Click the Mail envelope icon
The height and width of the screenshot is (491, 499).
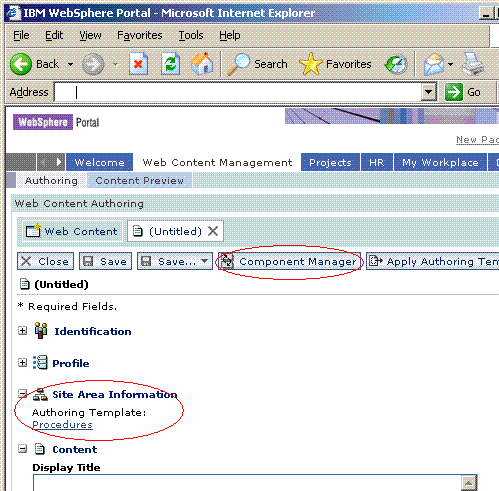click(434, 64)
